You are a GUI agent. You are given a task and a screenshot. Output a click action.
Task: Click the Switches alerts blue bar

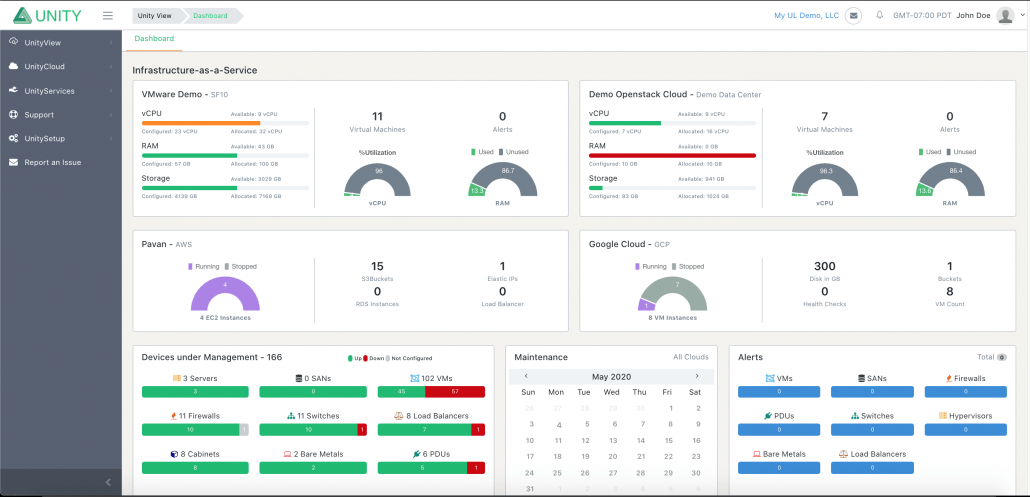[872, 429]
